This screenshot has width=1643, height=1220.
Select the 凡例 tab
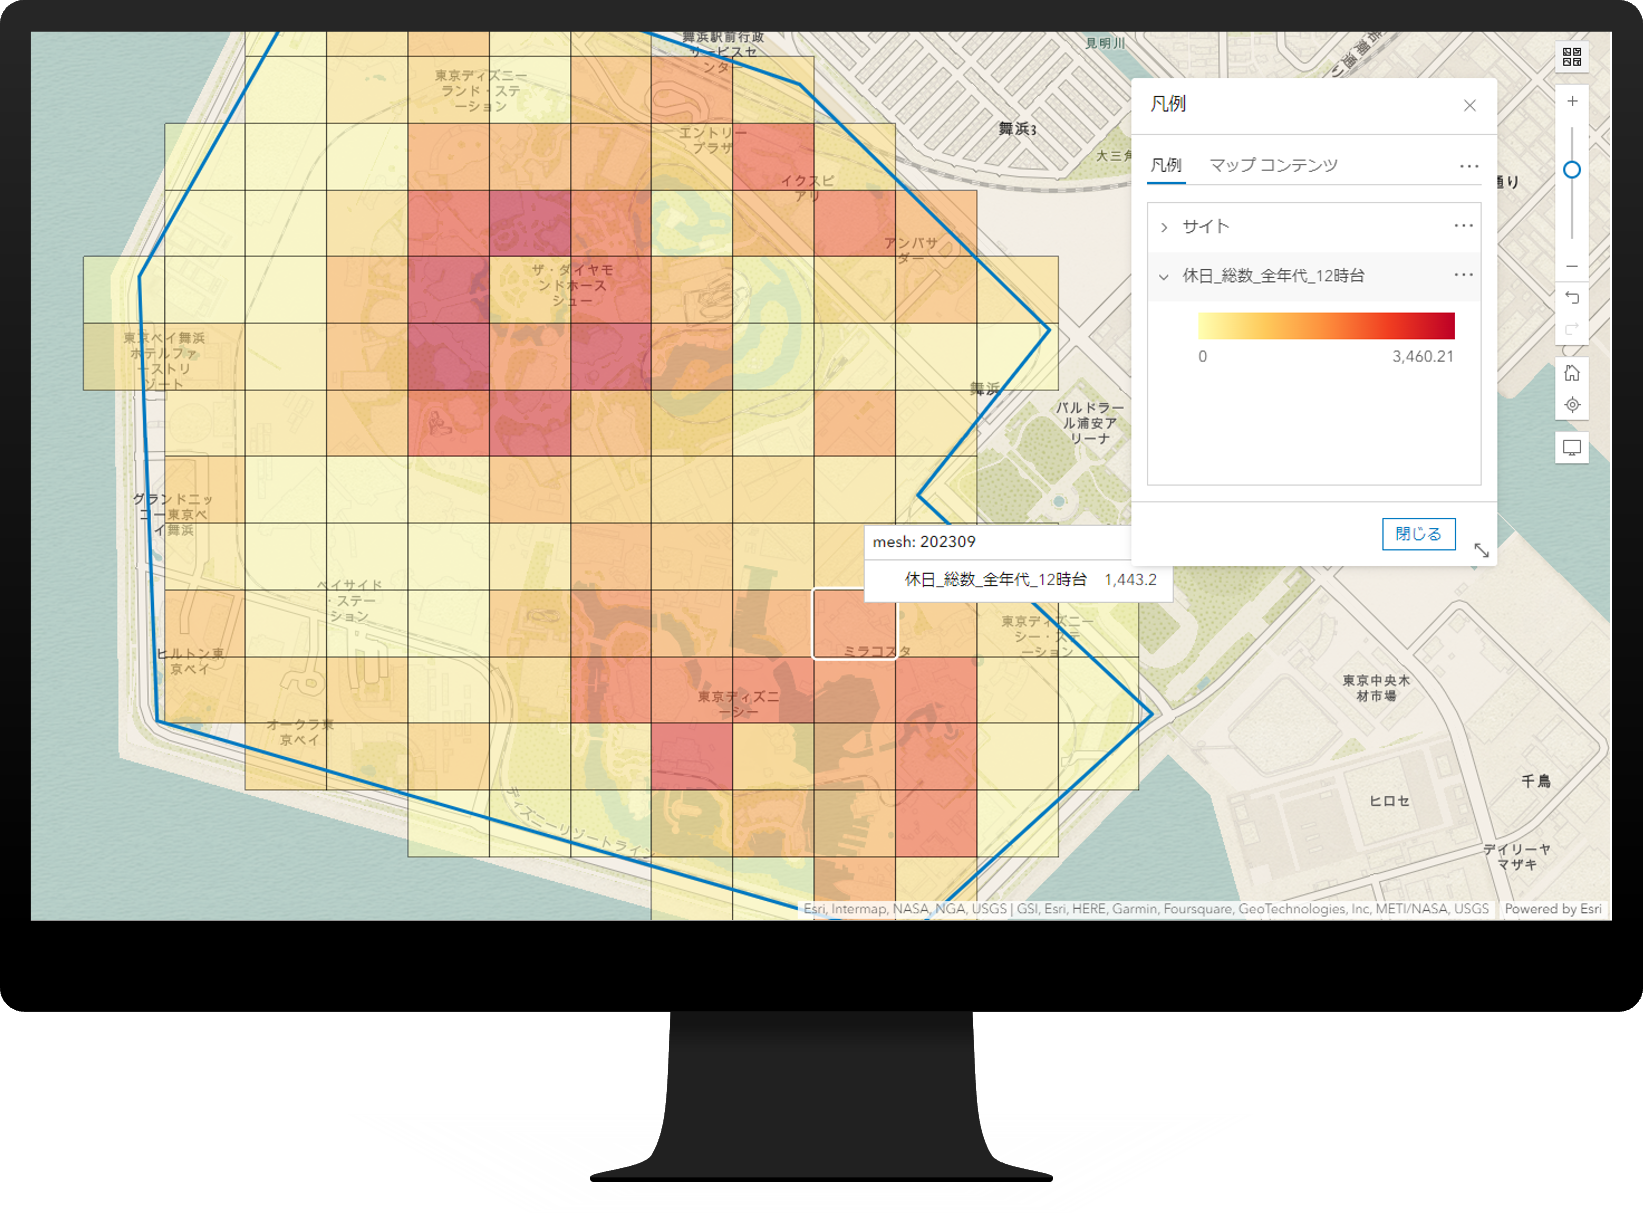pyautogui.click(x=1166, y=165)
